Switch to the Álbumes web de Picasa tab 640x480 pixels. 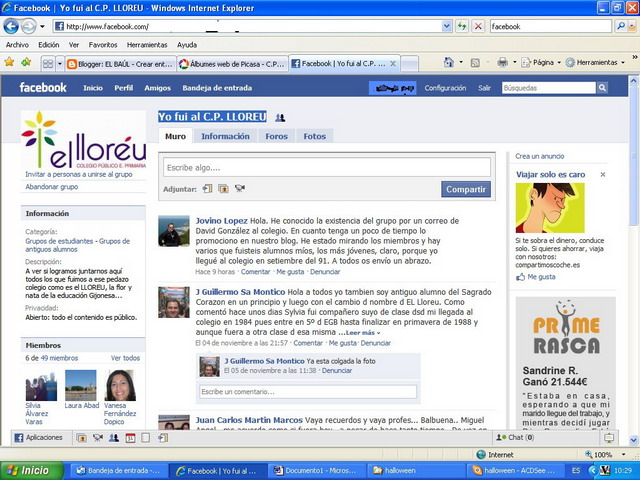click(232, 64)
